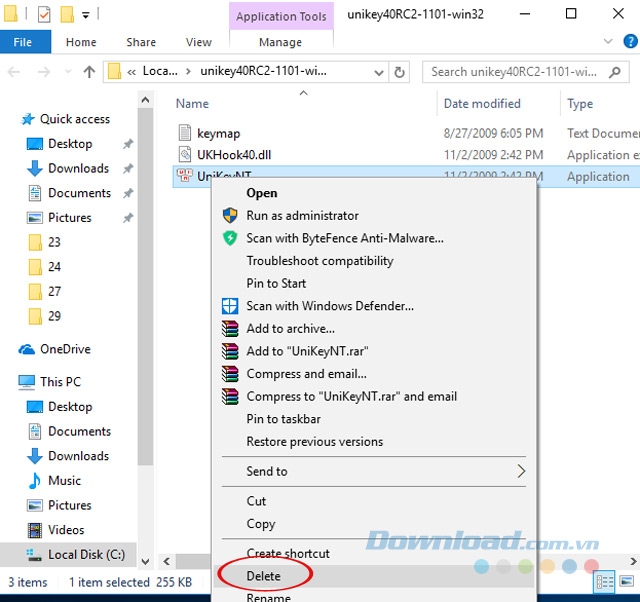Go forward with the Forward arrow
The height and width of the screenshot is (602, 640).
point(44,72)
